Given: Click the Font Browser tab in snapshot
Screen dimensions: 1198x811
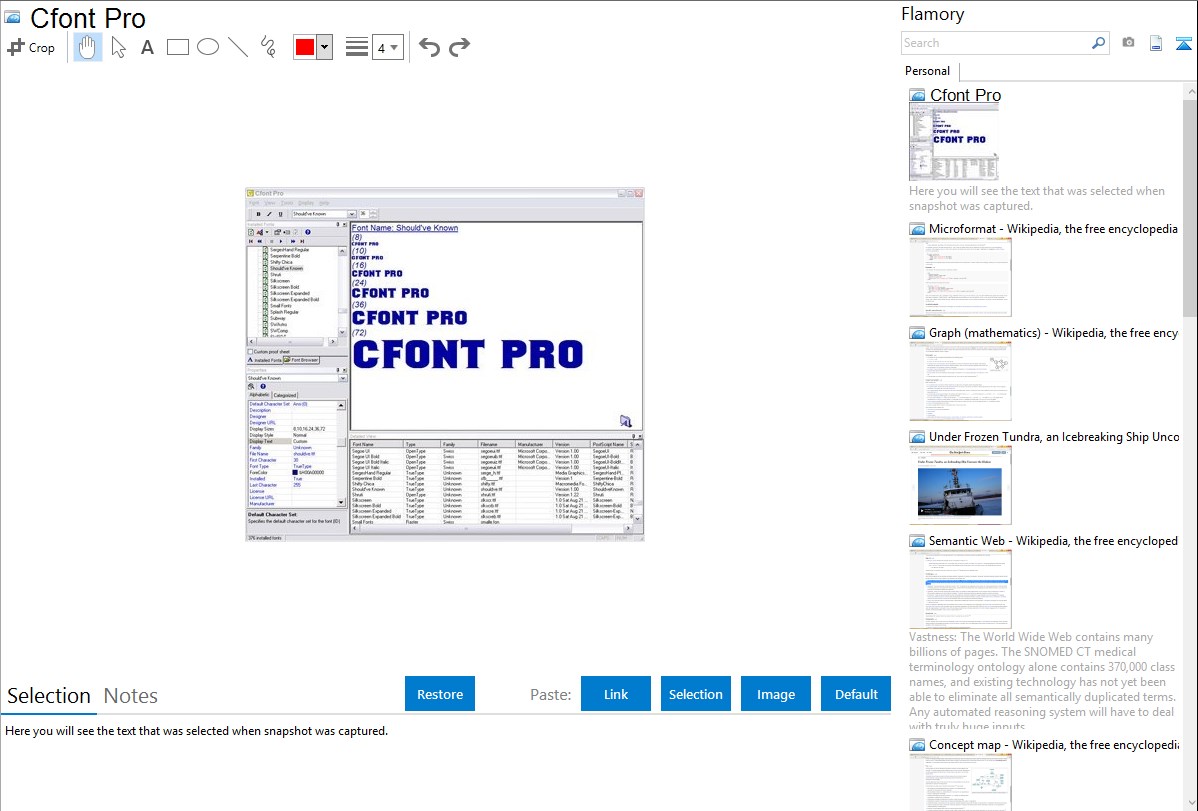Looking at the screenshot, I should pos(302,360).
